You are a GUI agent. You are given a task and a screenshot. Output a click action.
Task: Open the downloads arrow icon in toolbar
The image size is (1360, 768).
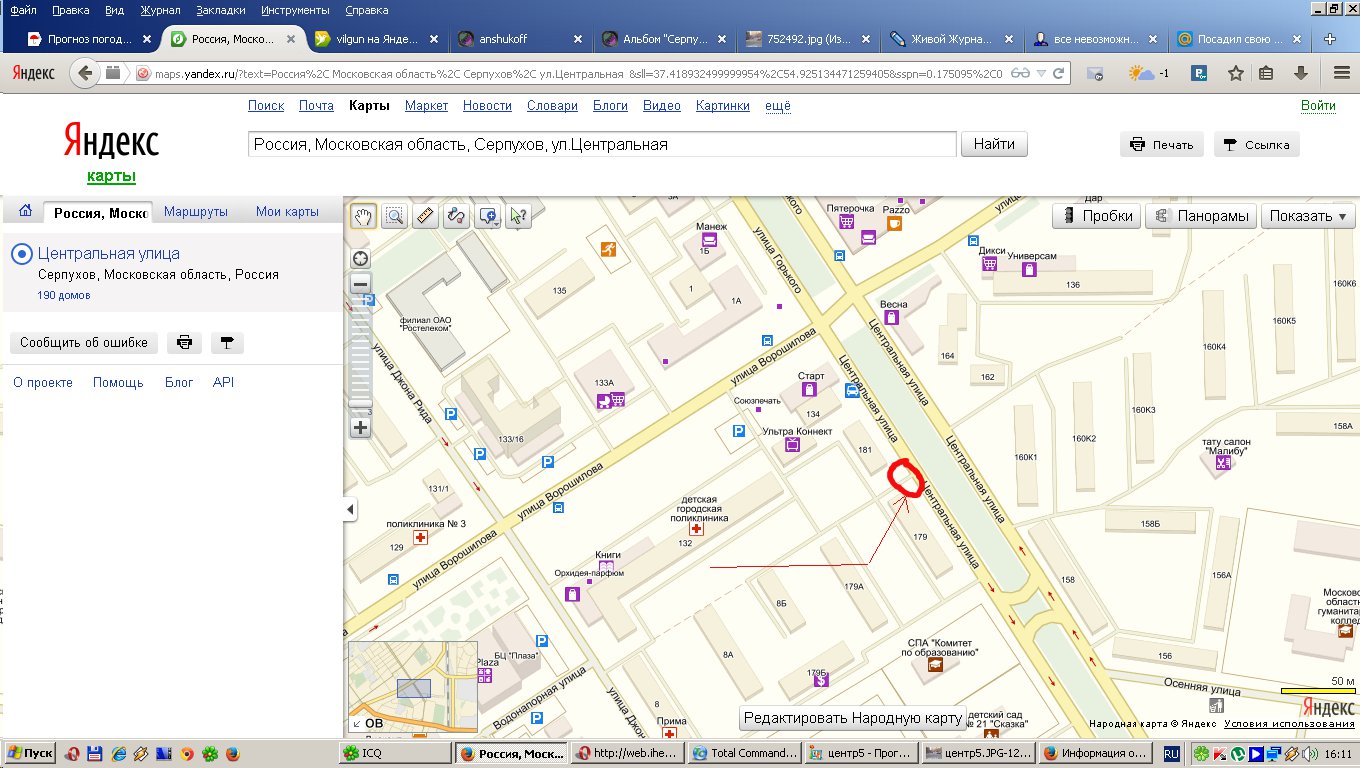tap(1300, 73)
